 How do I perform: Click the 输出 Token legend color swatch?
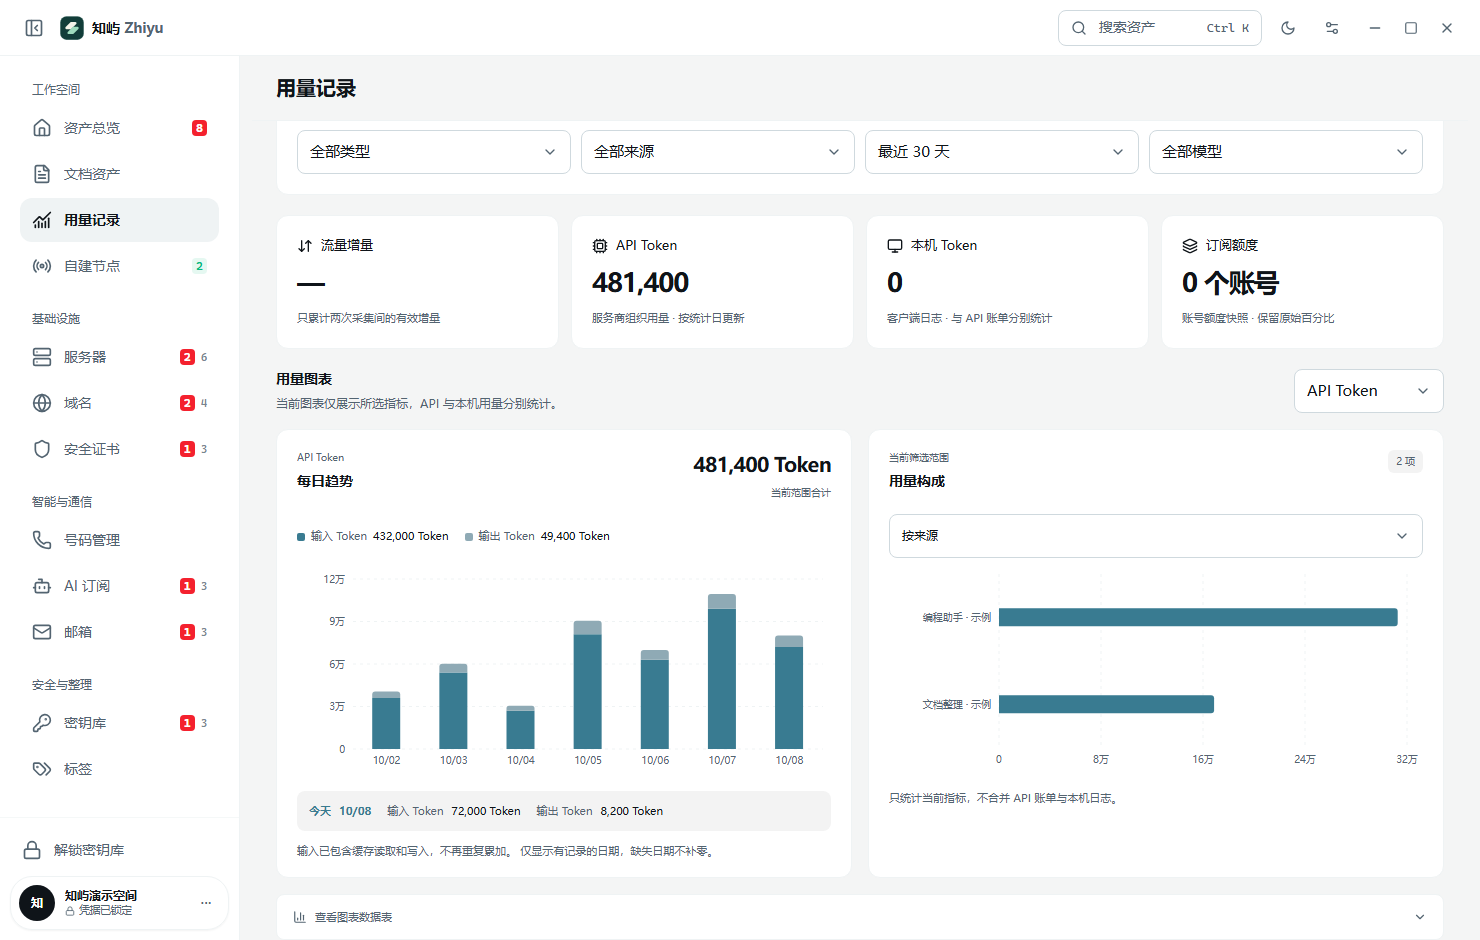[469, 537]
